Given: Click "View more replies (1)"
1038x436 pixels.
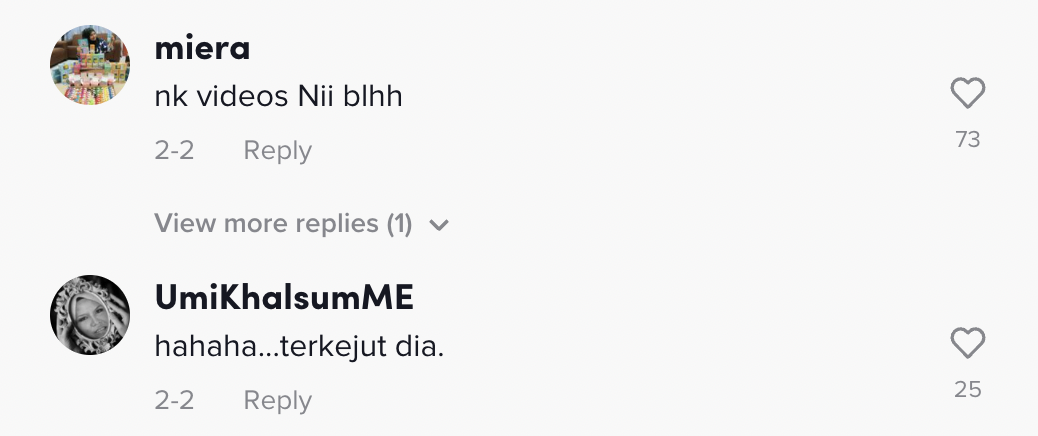Looking at the screenshot, I should (x=283, y=224).
